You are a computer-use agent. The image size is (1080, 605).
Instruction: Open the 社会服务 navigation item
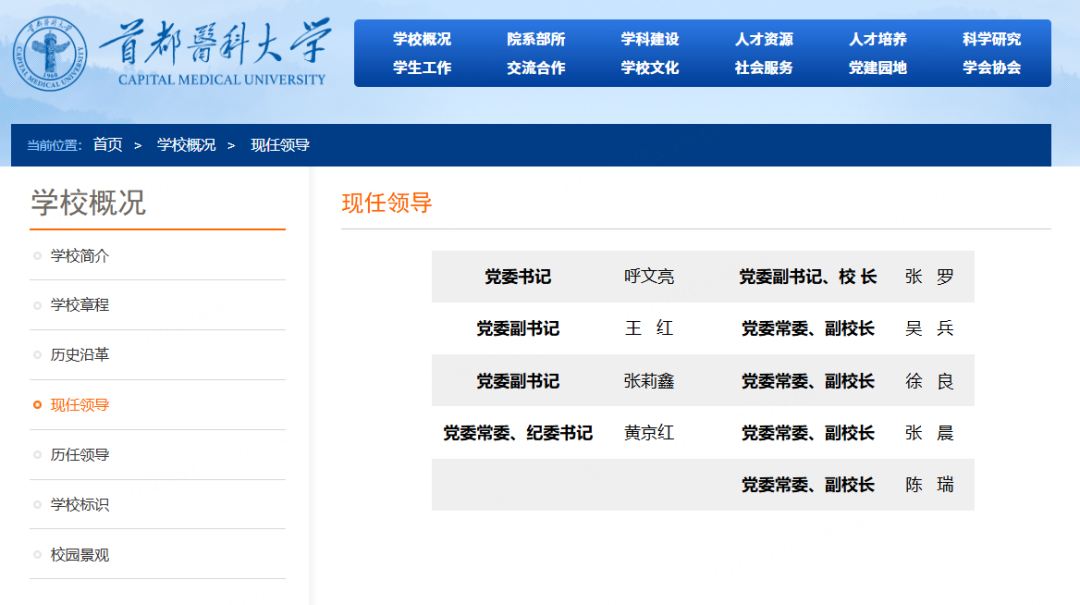pos(765,68)
